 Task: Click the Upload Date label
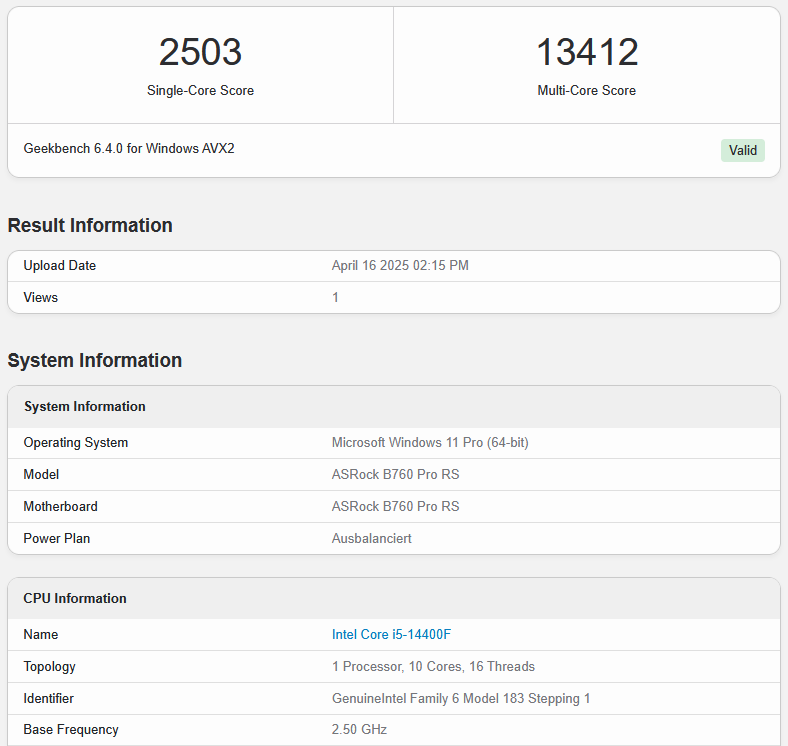point(59,265)
